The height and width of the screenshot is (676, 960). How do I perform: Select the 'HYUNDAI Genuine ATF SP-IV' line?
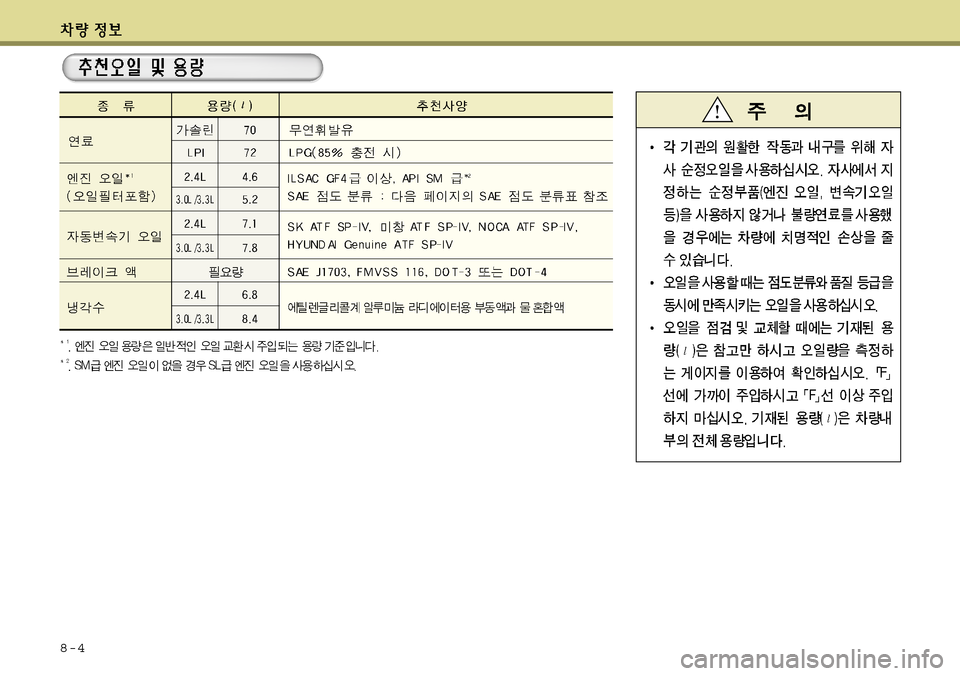(x=370, y=245)
